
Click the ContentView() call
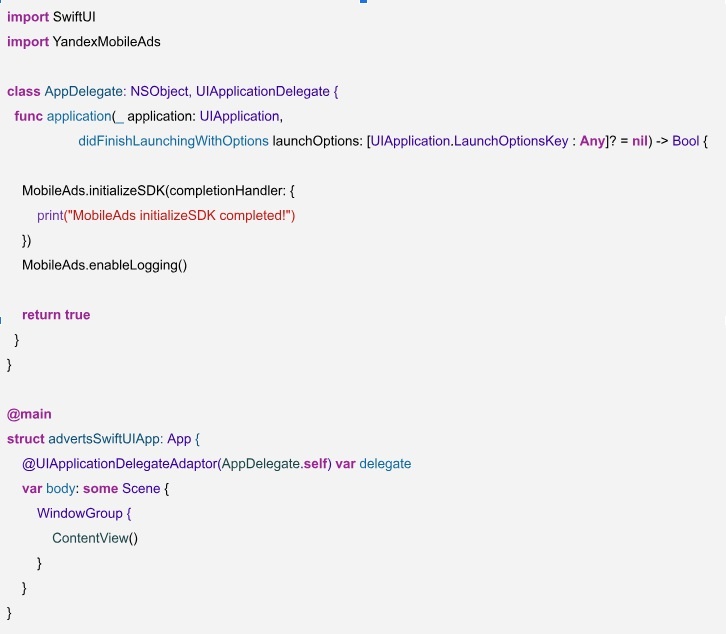95,538
